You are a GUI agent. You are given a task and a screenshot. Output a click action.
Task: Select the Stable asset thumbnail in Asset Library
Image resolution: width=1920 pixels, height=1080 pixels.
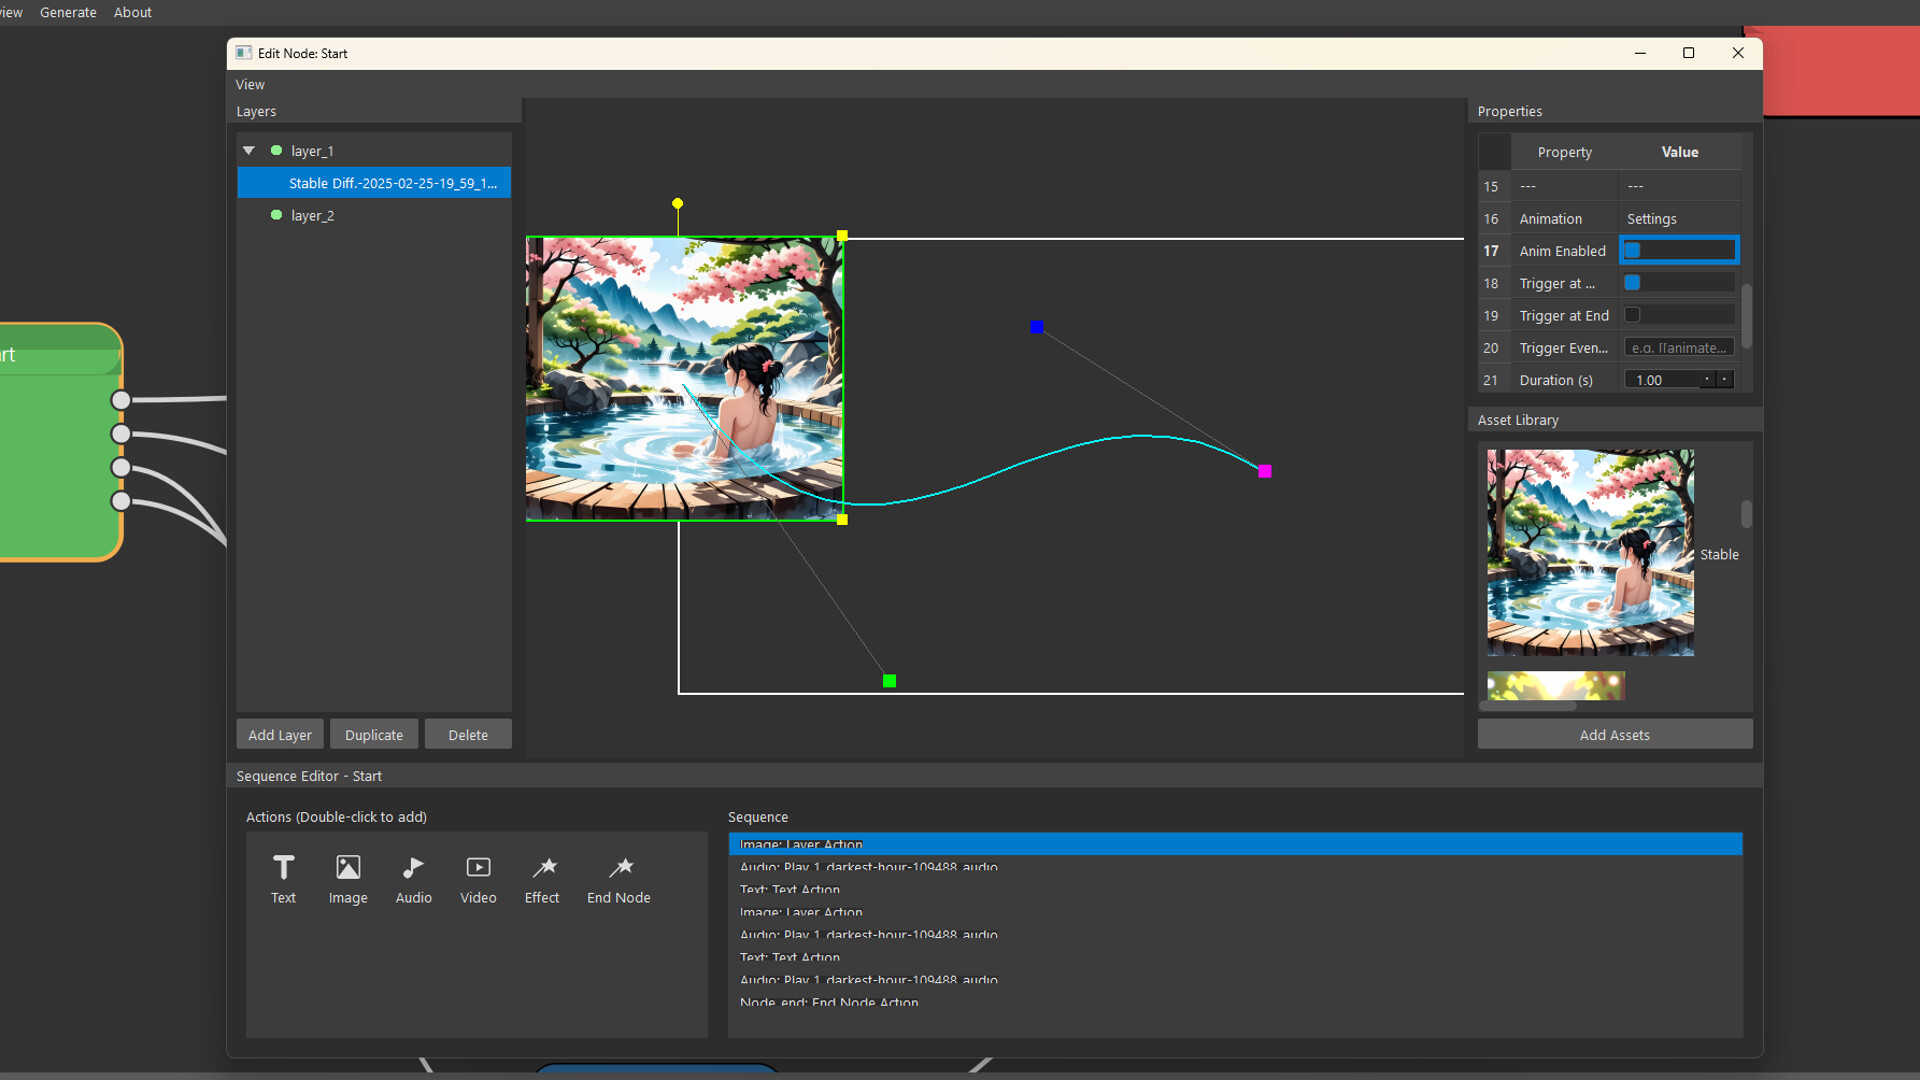click(1590, 552)
